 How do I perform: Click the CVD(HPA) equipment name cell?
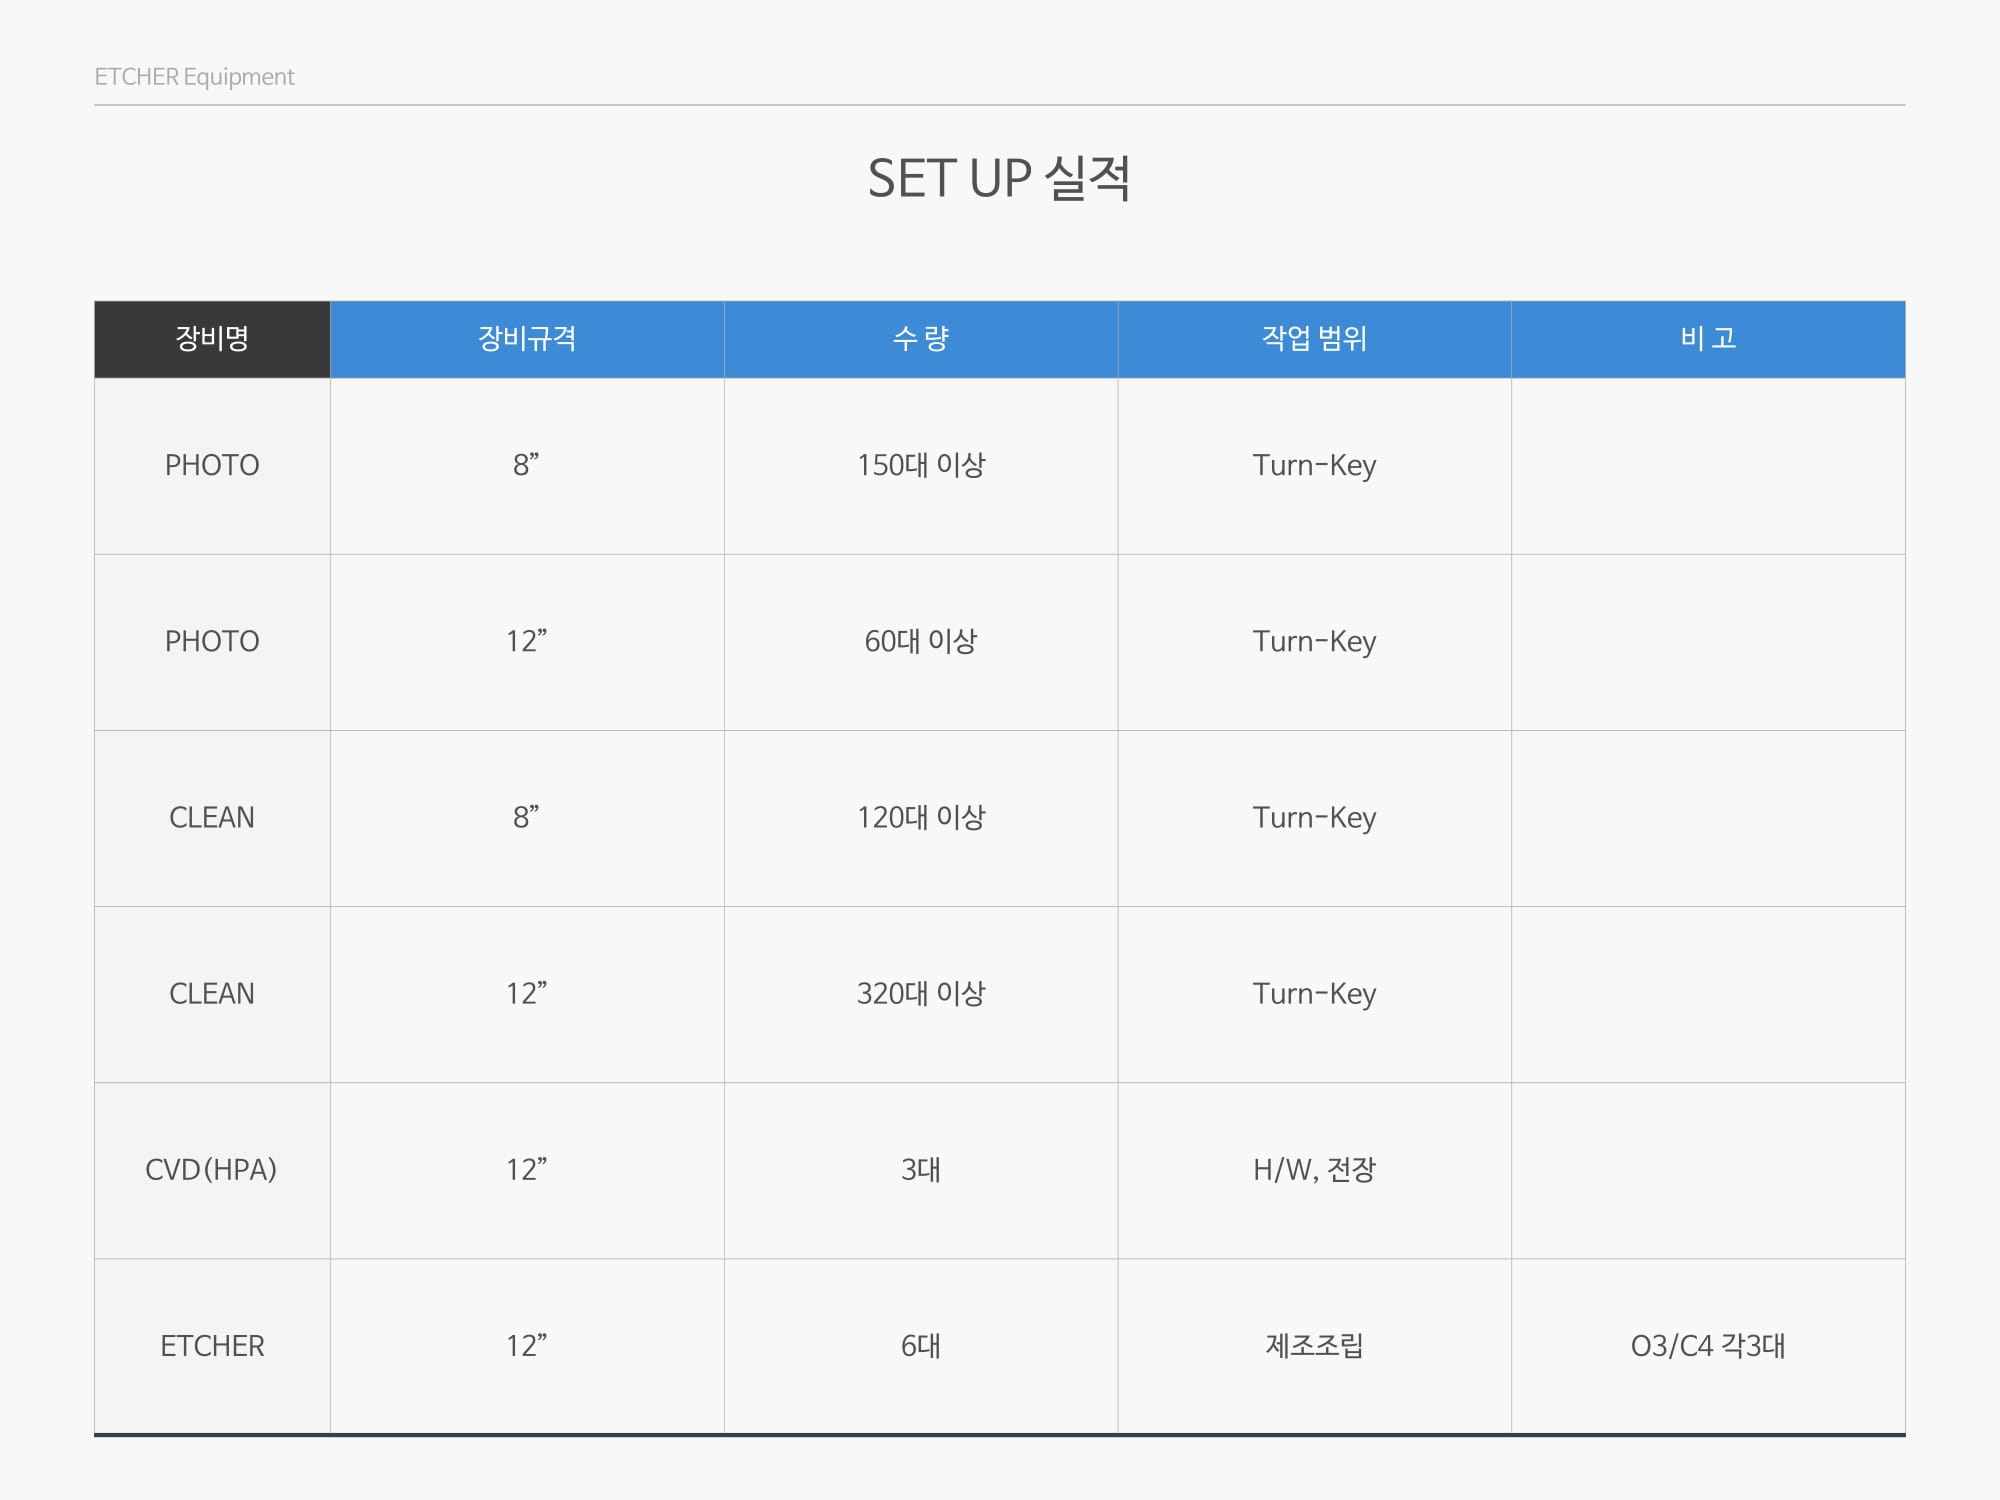click(x=211, y=1169)
